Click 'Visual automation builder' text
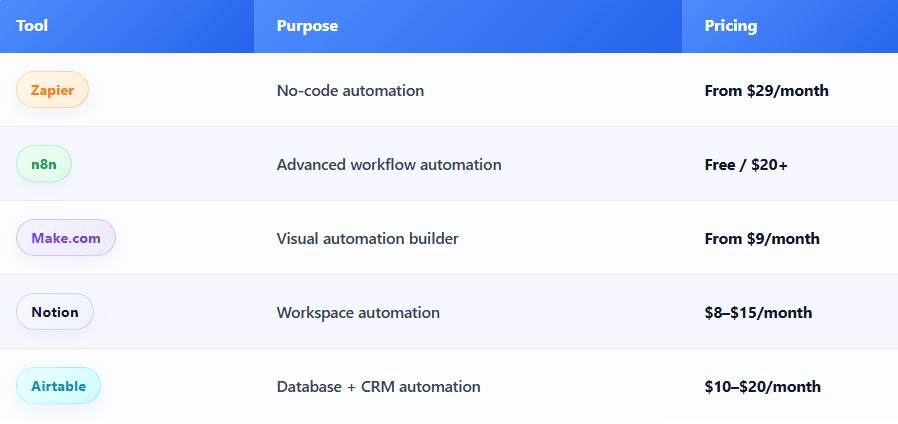The image size is (898, 424). point(368,238)
